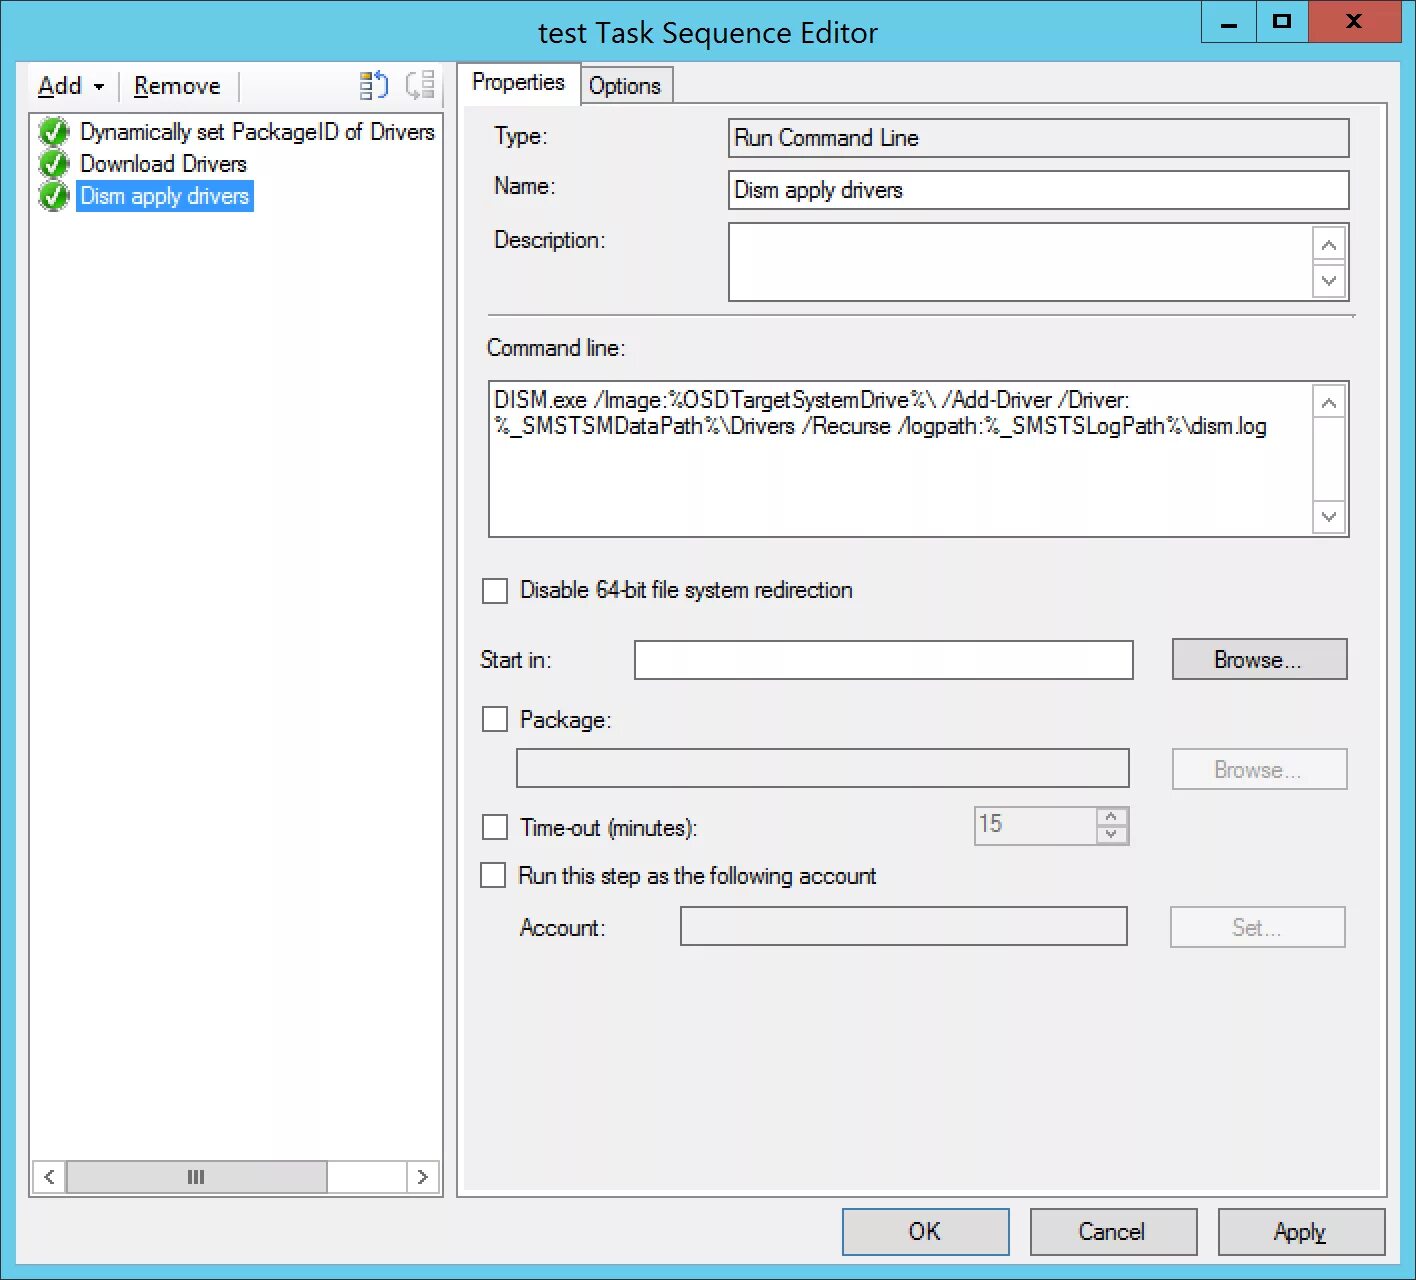Viewport: 1416px width, 1280px height.
Task: Click green check icon beside Download Drivers
Action: click(54, 164)
